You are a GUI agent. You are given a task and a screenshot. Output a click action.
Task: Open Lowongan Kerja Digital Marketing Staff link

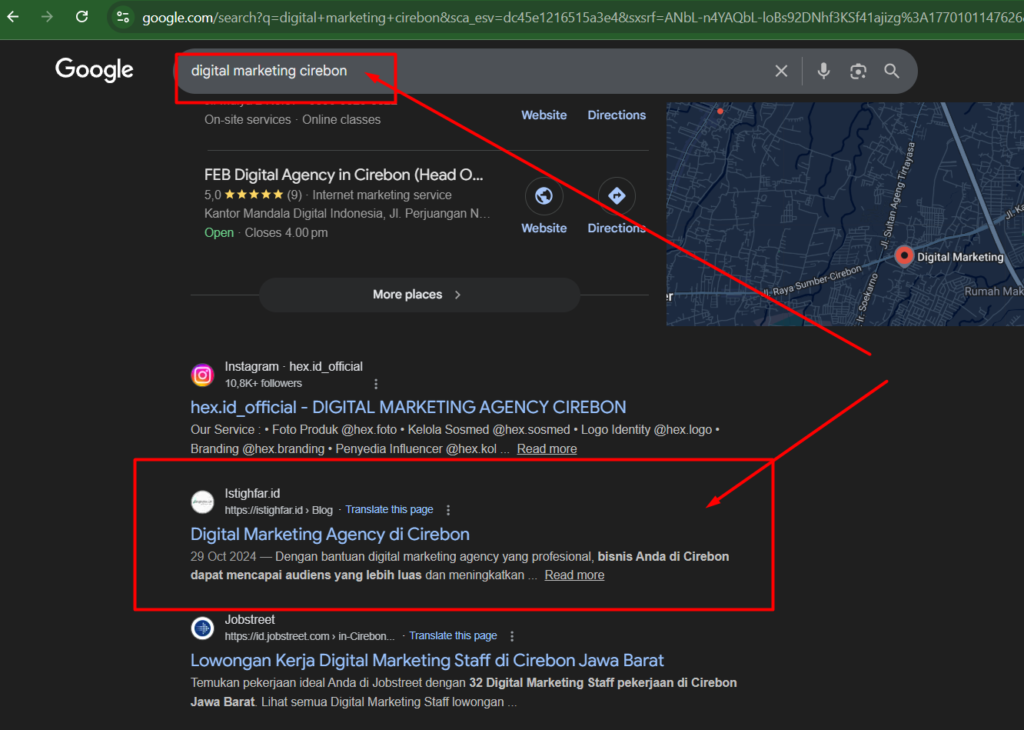point(427,661)
